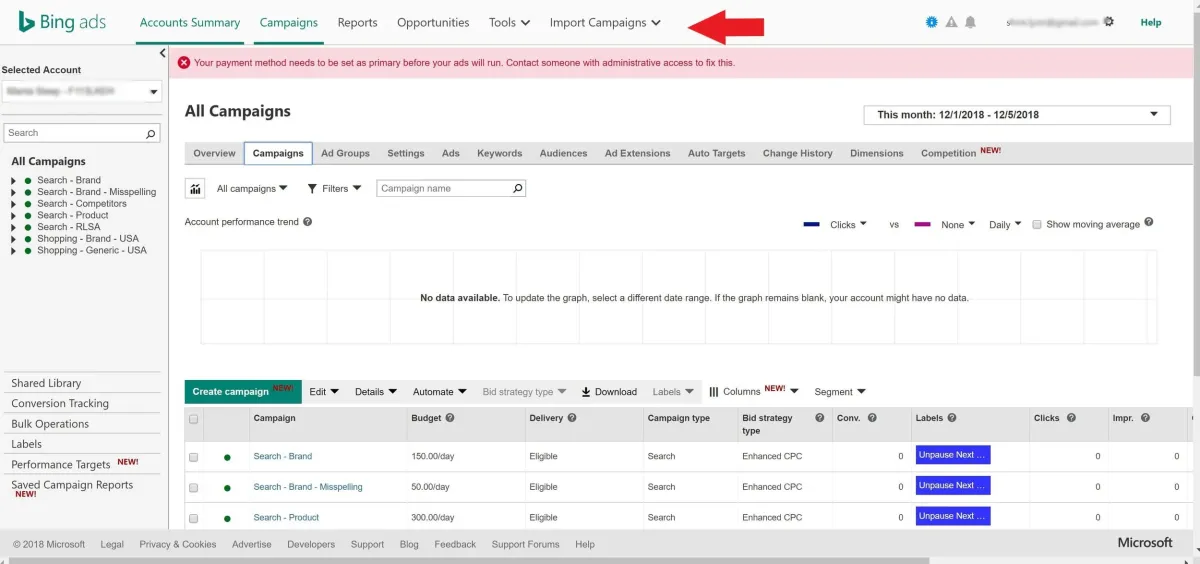Click the Download toolbar button
Screen dimensions: 1200x564
click(x=609, y=392)
